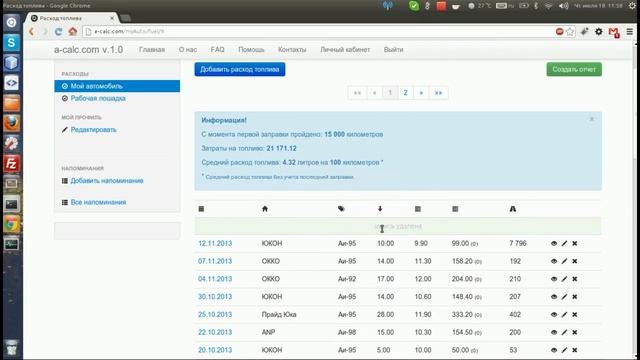Open Skype from the Ubuntu dock
Screen dimensions: 640x360
coord(11,42)
